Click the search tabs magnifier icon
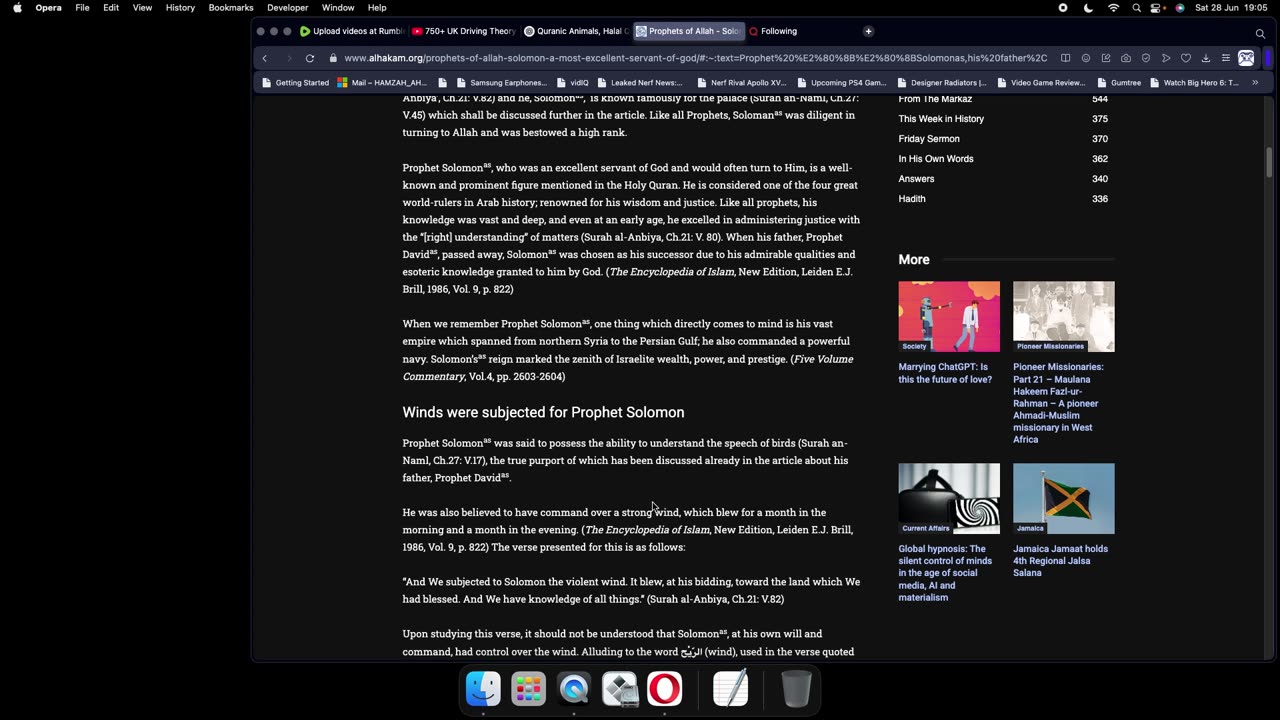The height and width of the screenshot is (720, 1280). tap(1260, 33)
